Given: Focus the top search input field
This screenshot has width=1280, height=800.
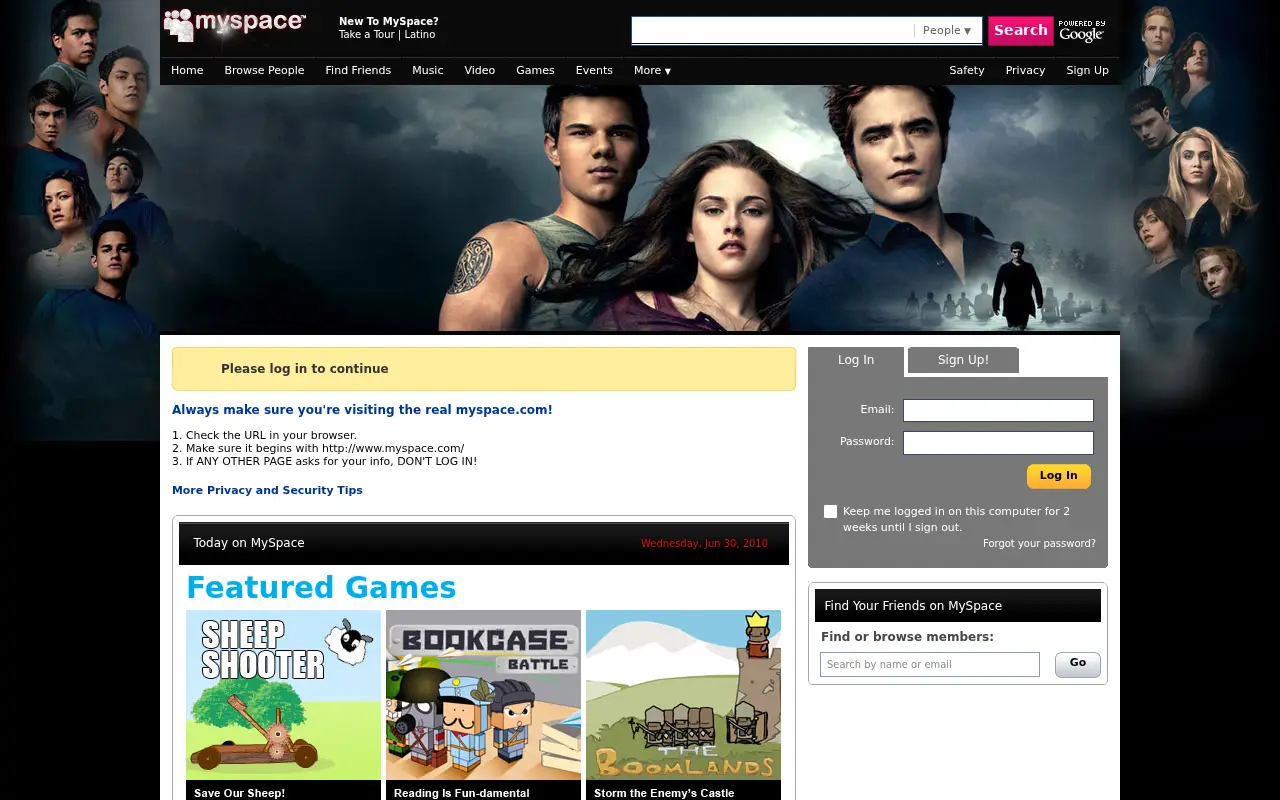Looking at the screenshot, I should point(772,31).
